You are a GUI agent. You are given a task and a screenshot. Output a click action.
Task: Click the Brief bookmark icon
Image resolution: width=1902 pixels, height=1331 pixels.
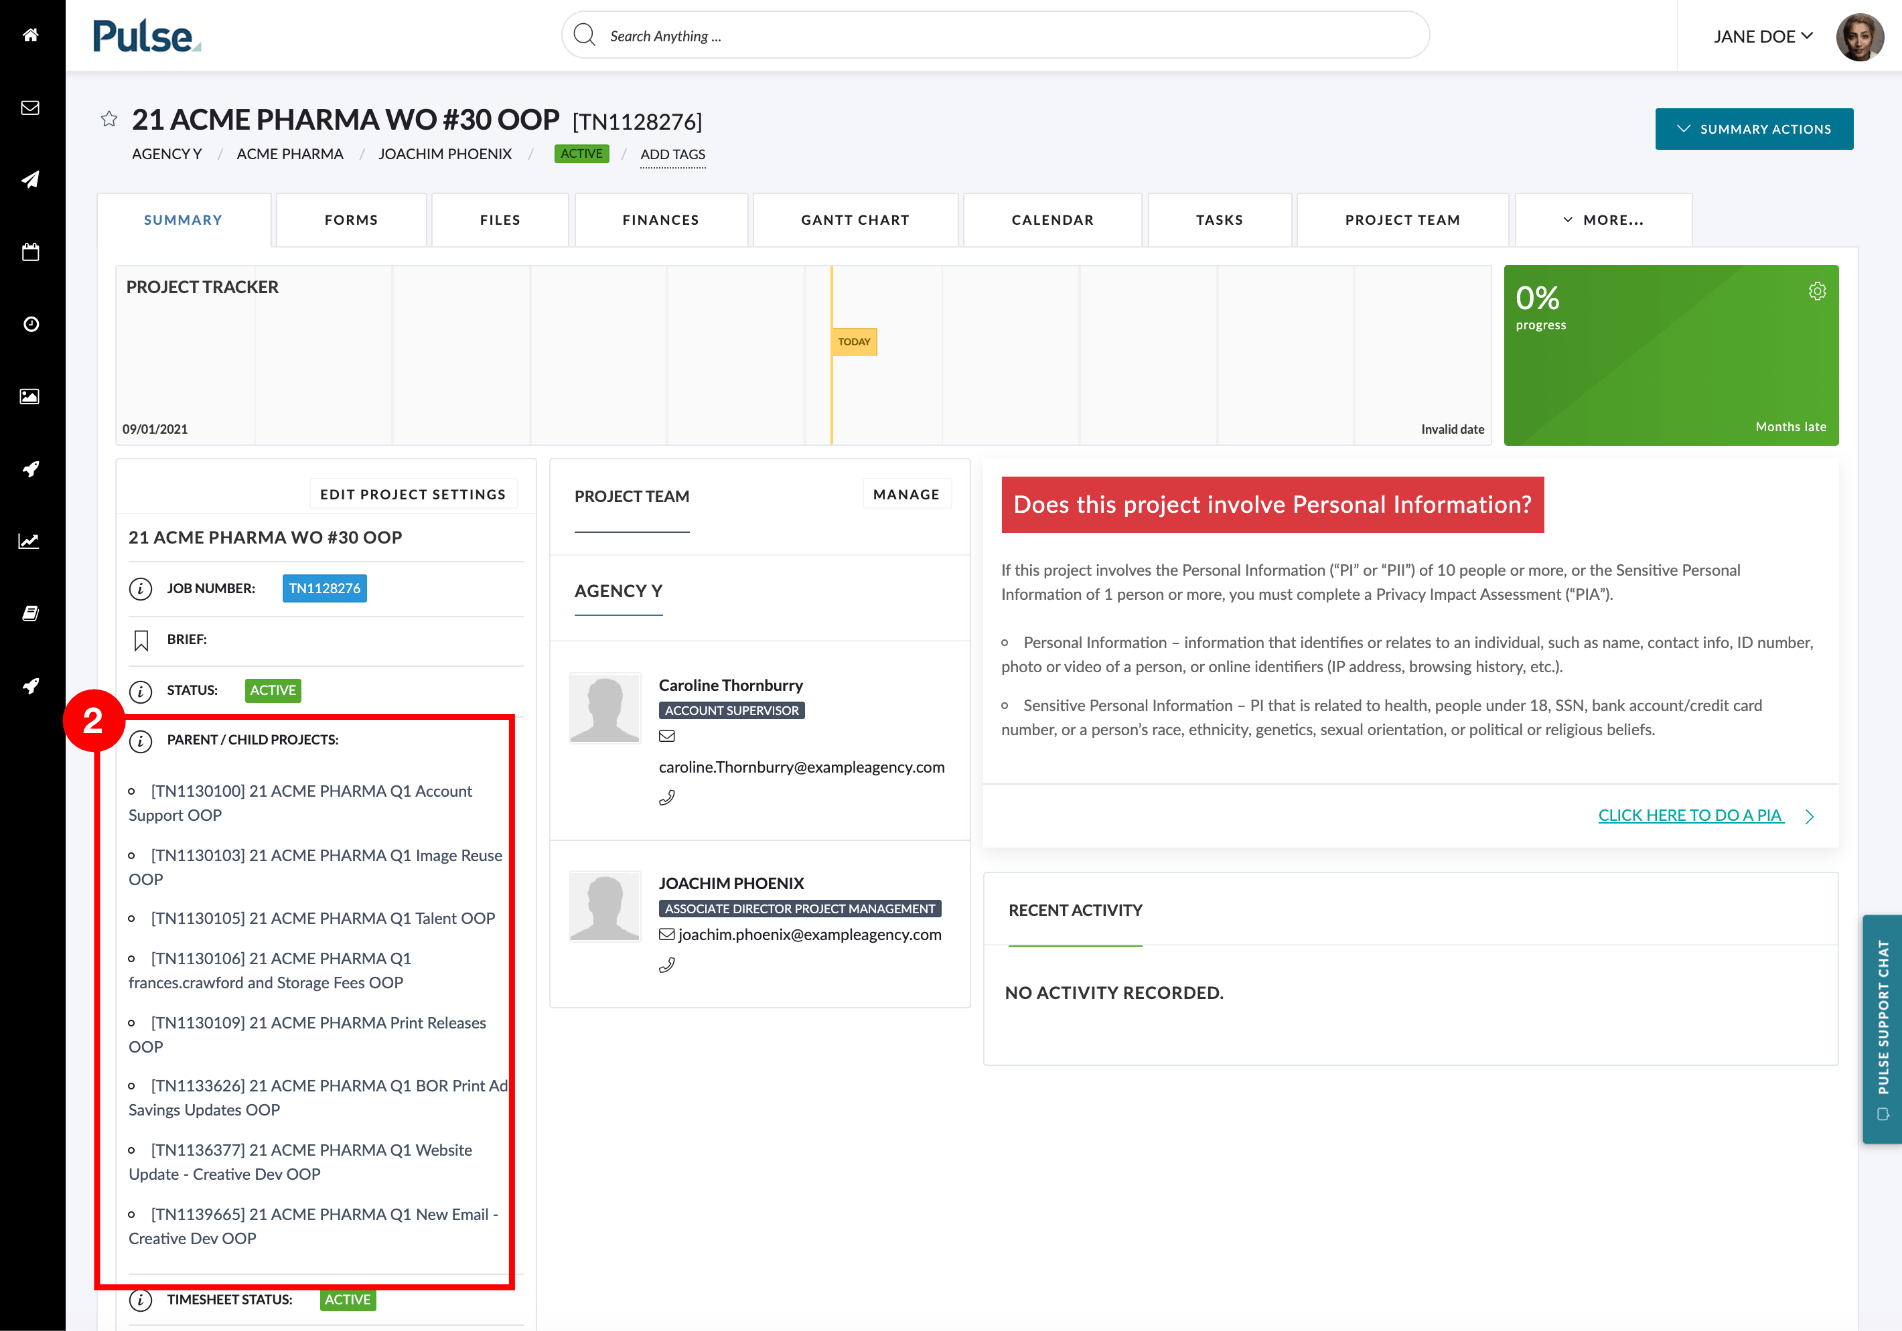tap(141, 640)
